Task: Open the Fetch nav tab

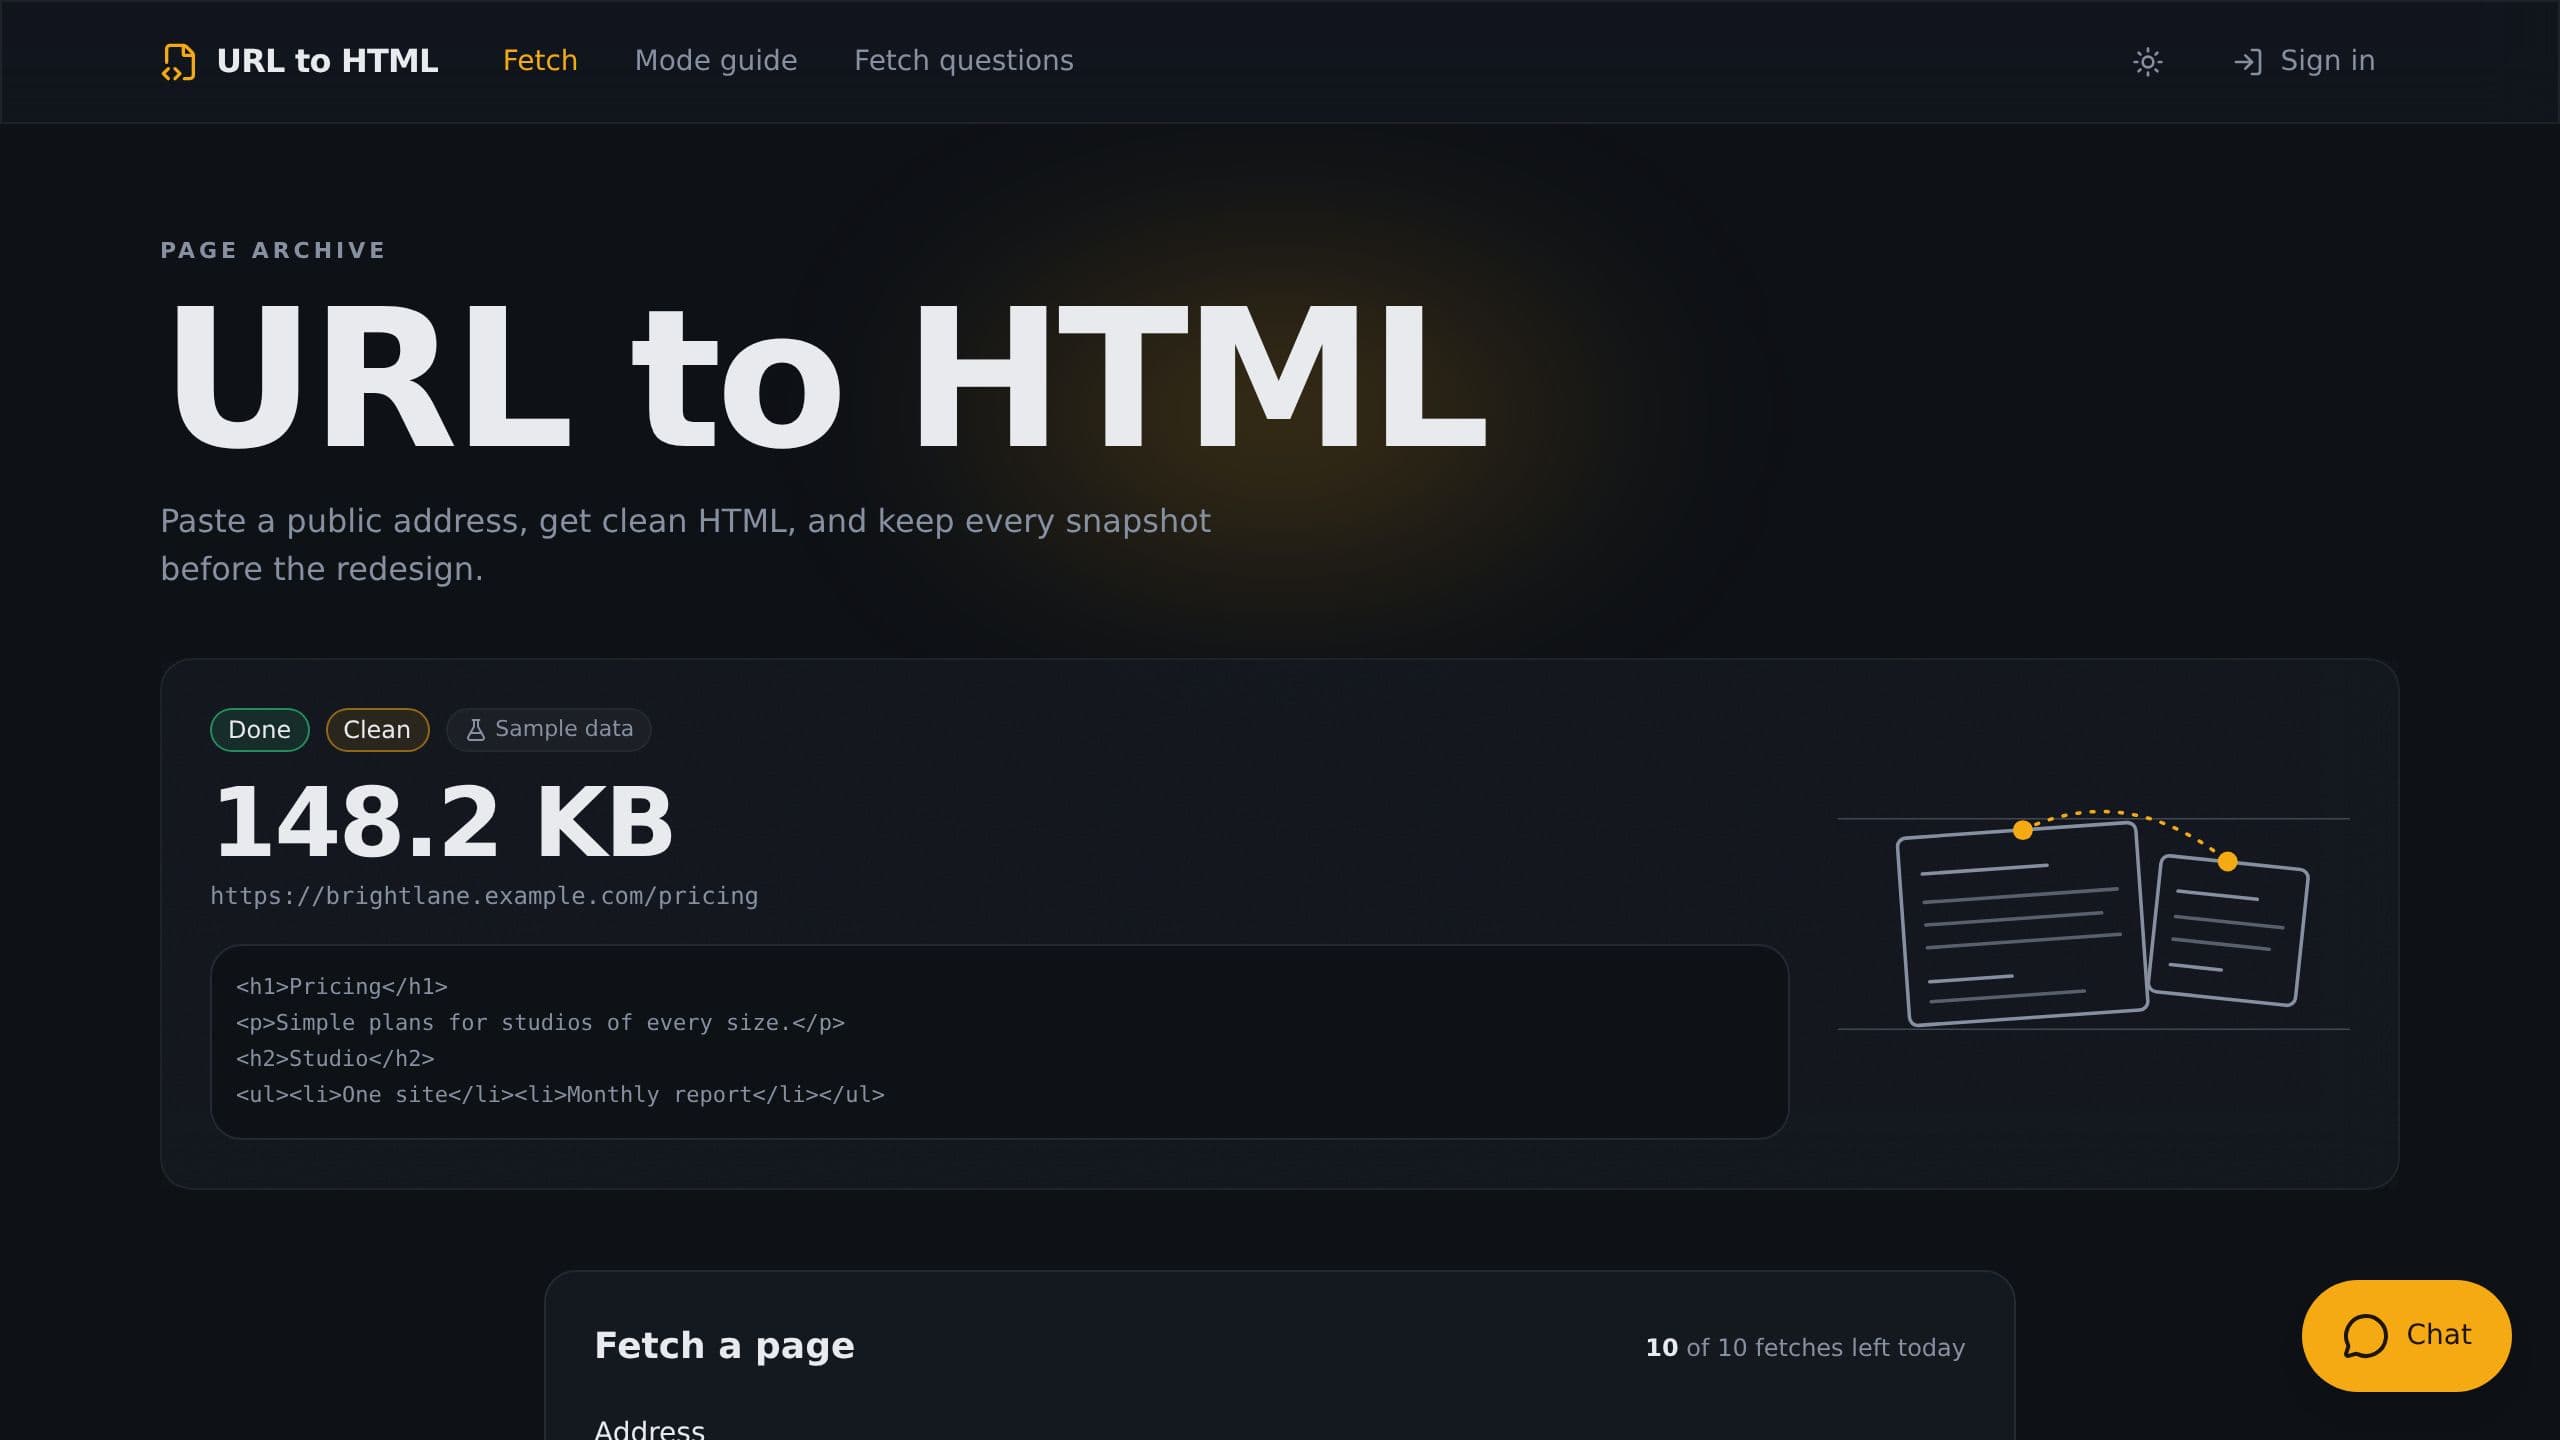Action: coord(540,61)
